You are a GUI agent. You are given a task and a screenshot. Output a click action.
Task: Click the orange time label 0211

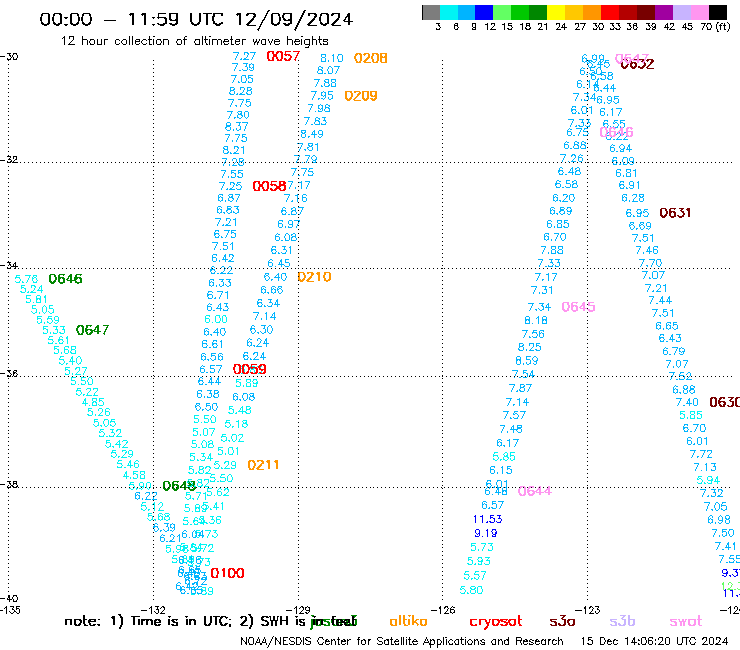[263, 465]
